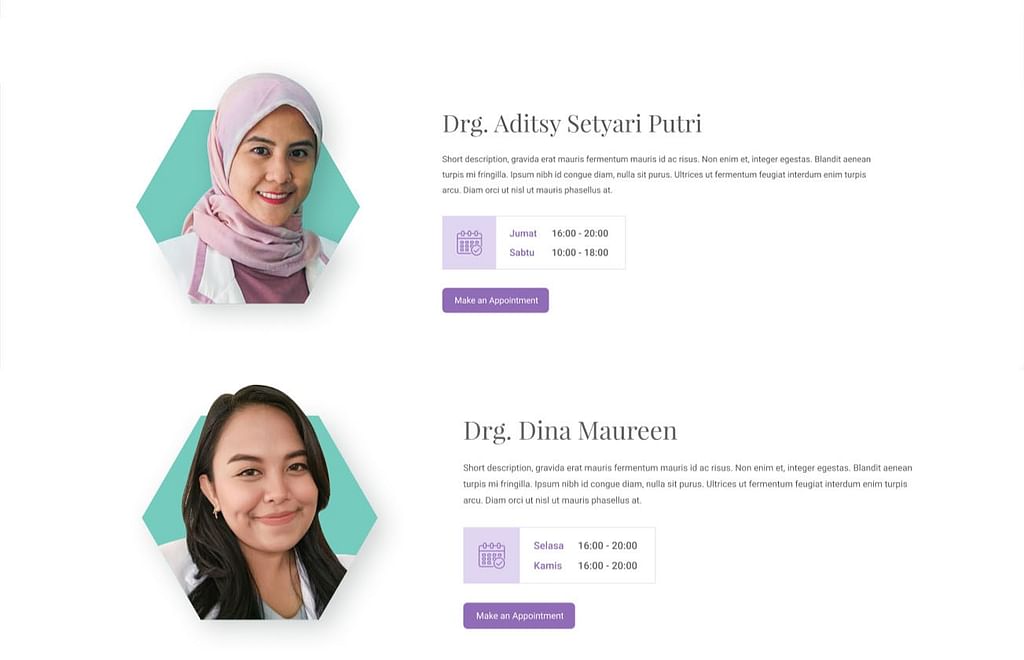Click calendar icon in Drg. Aditsy's schedule
Image resolution: width=1024 pixels, height=660 pixels.
point(469,243)
